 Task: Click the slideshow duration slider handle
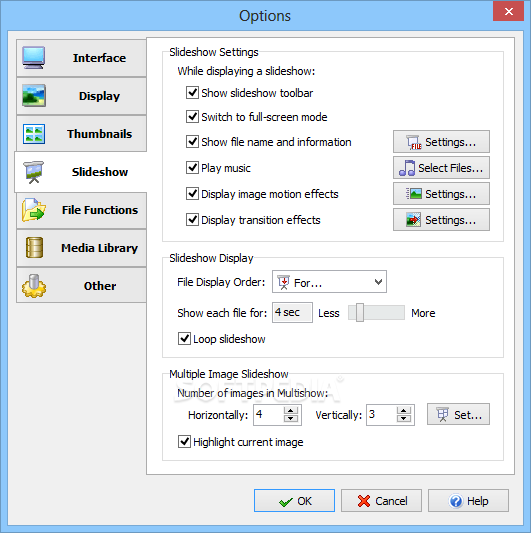360,313
